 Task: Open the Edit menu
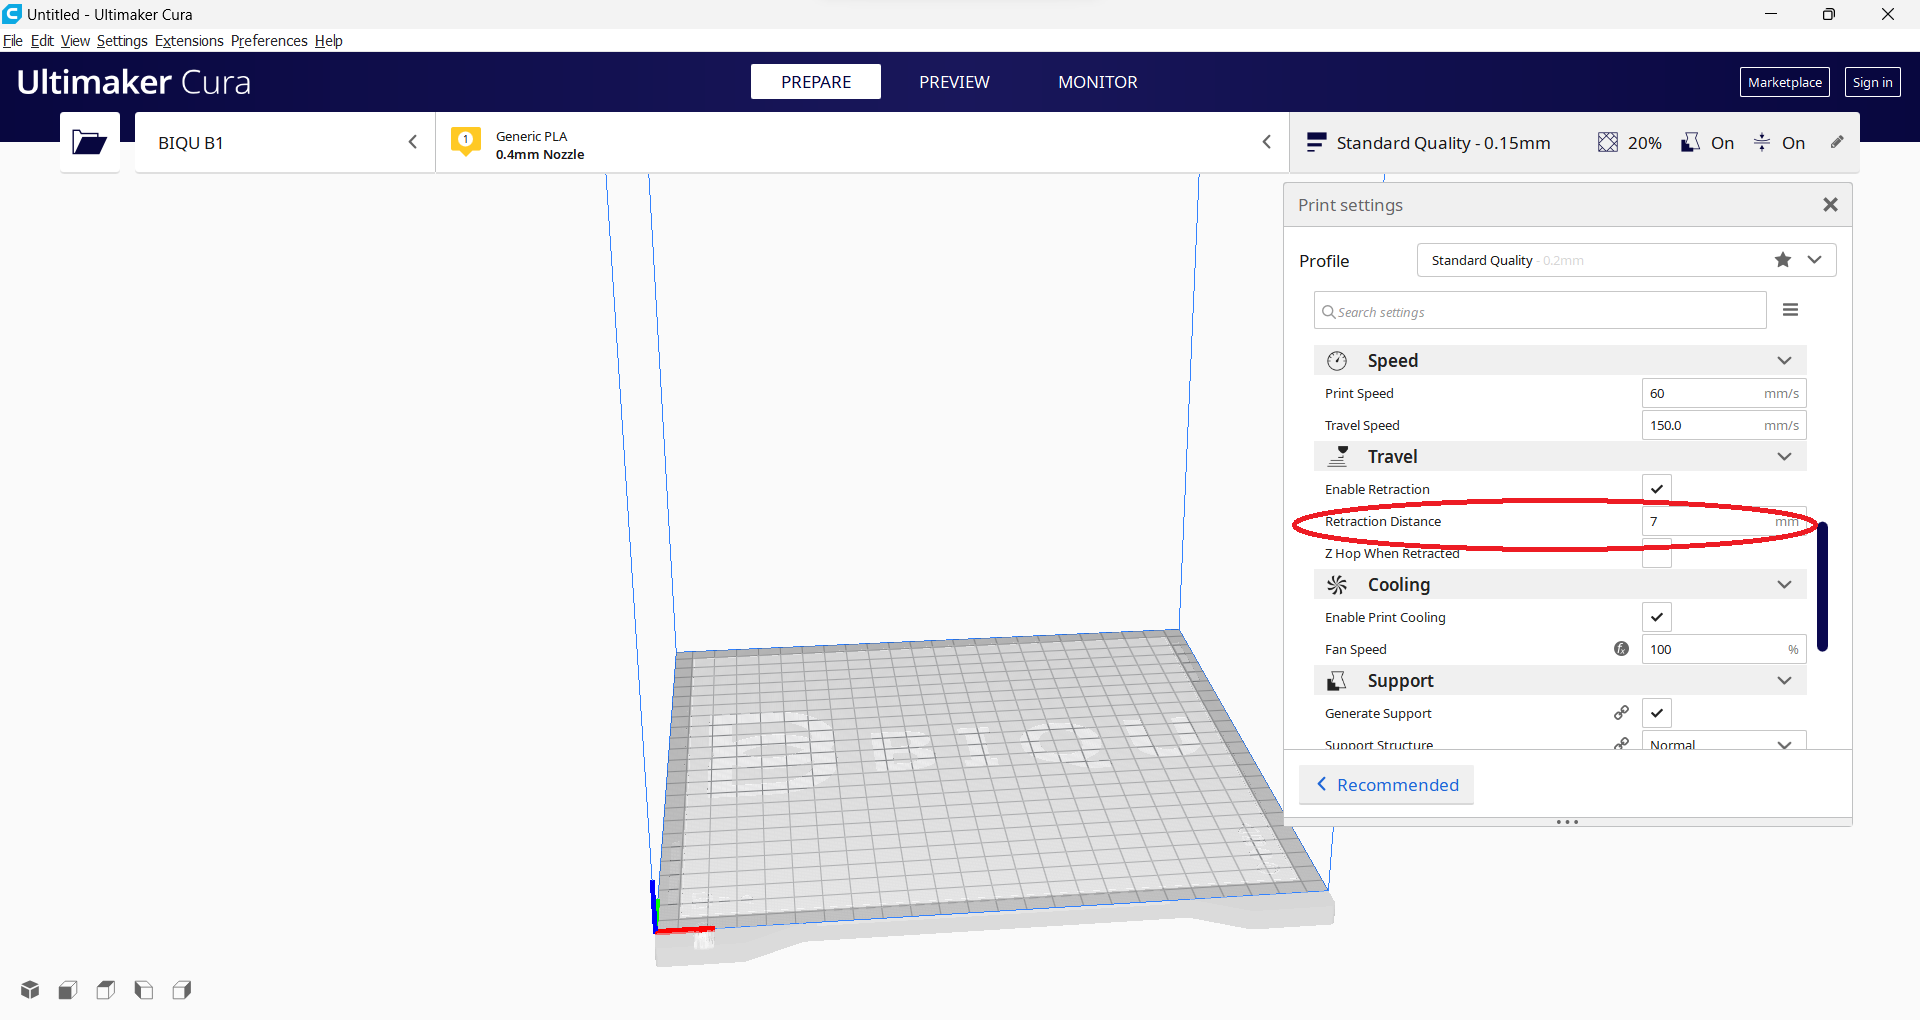coord(42,41)
